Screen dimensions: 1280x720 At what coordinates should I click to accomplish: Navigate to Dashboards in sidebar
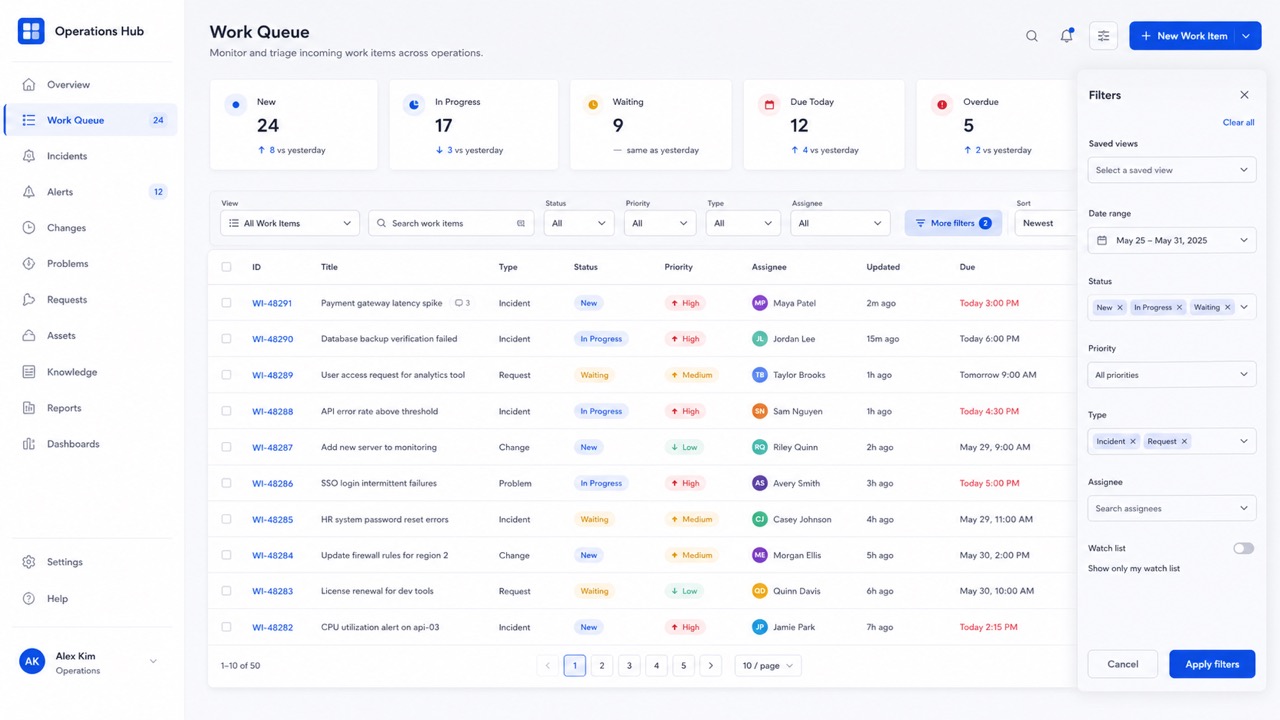91,444
